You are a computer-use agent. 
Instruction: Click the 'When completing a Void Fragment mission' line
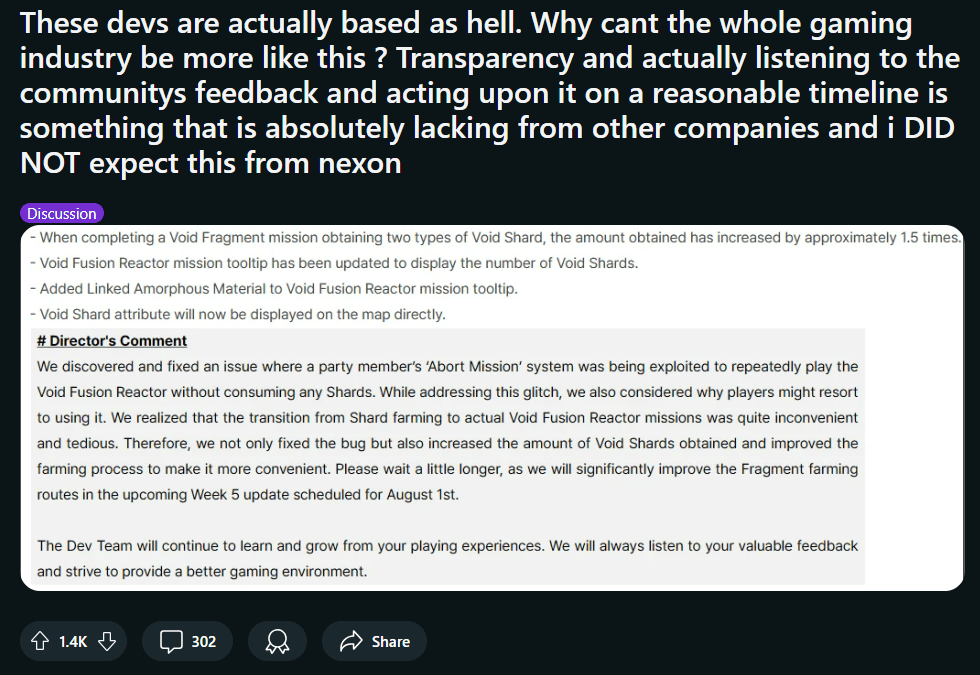[x=496, y=238]
